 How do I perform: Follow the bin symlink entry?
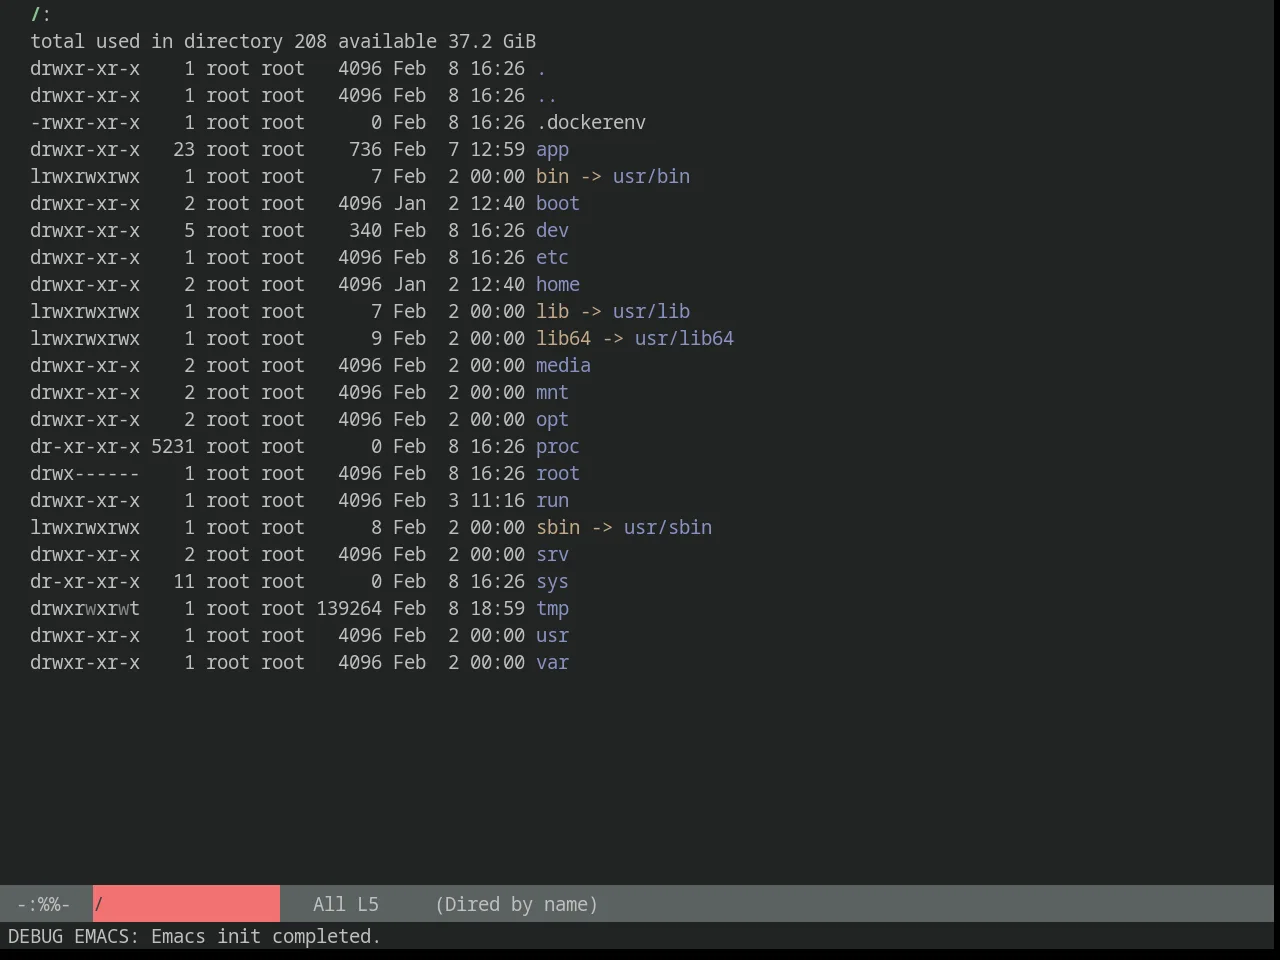point(552,177)
